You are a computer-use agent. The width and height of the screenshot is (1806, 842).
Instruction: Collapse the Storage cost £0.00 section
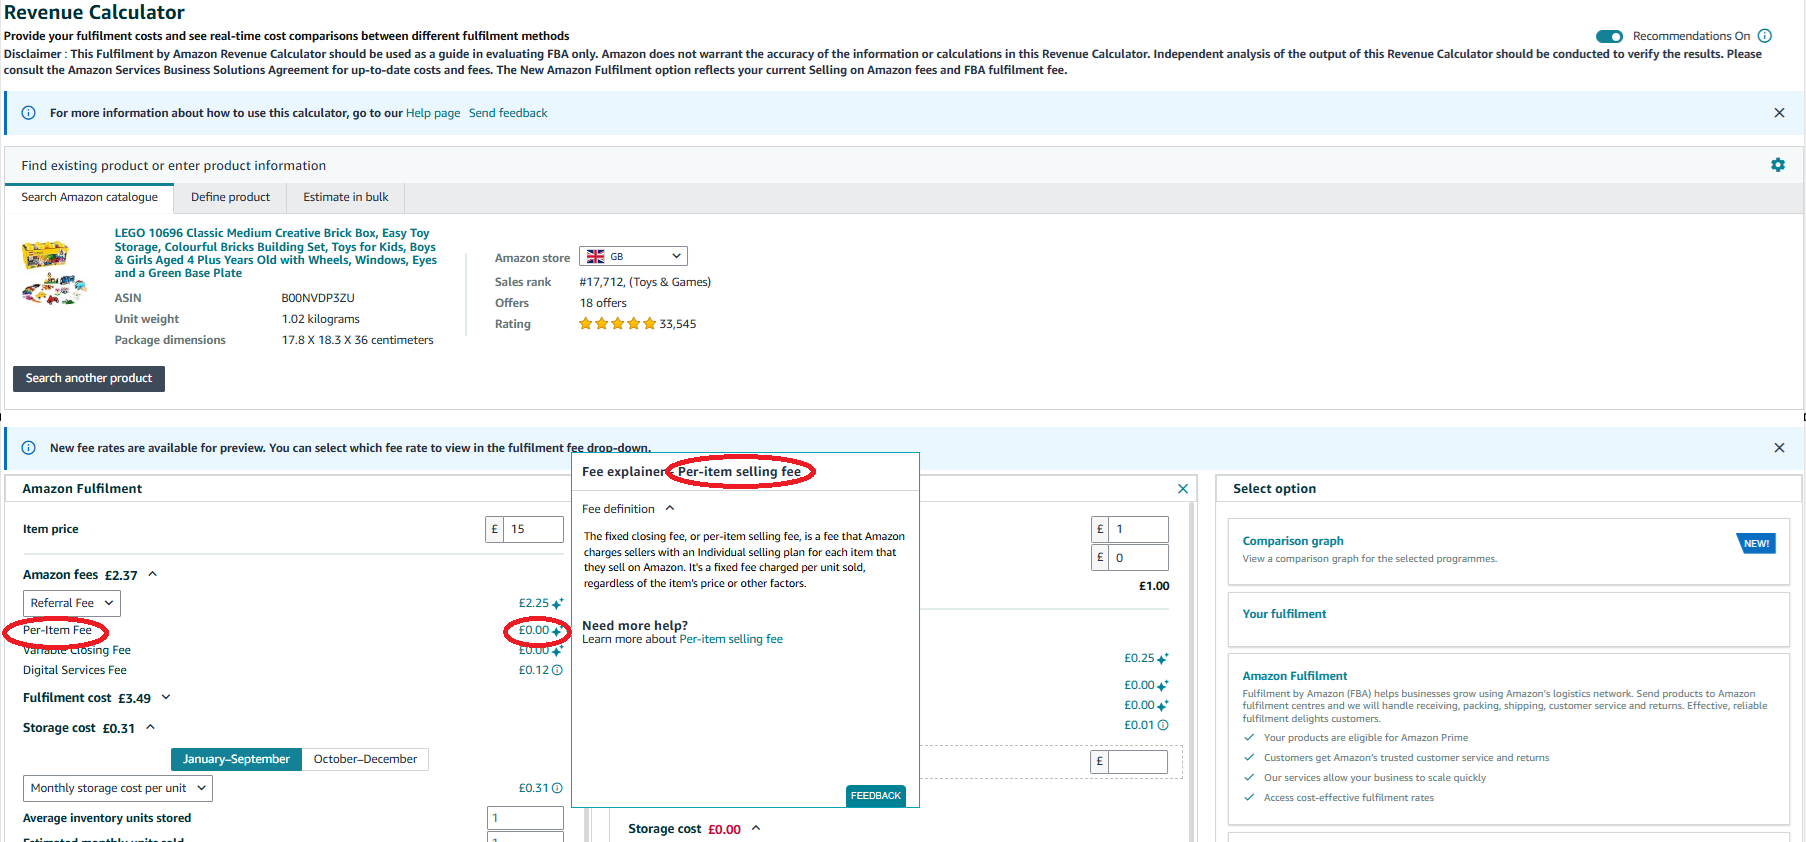pyautogui.click(x=756, y=828)
